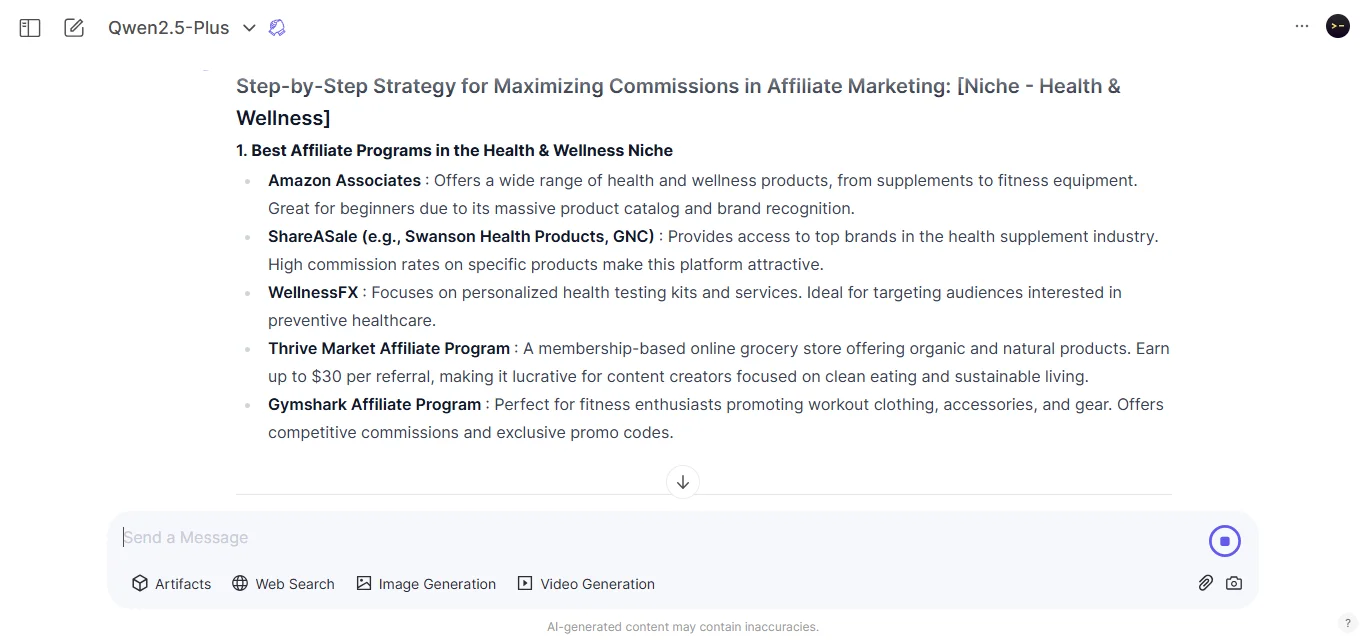Click the help question mark

coord(1347,622)
